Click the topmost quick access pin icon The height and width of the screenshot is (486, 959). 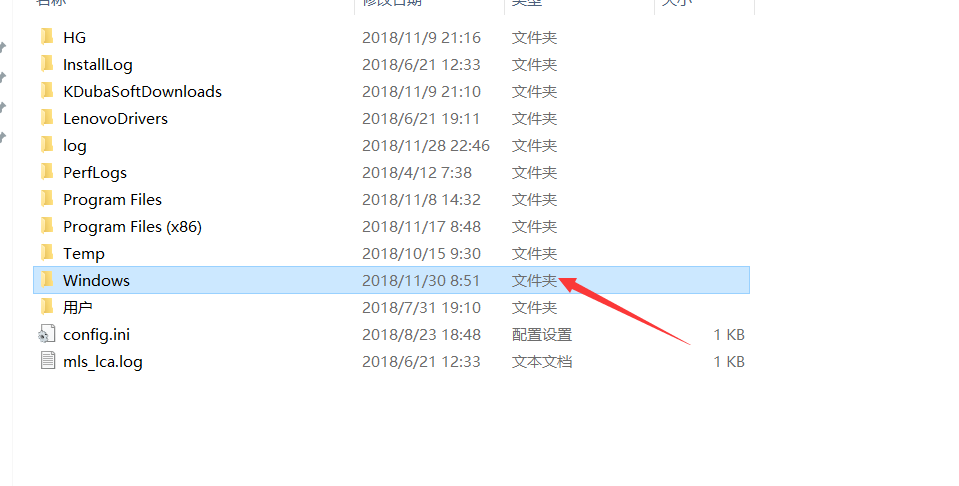[x=2, y=47]
